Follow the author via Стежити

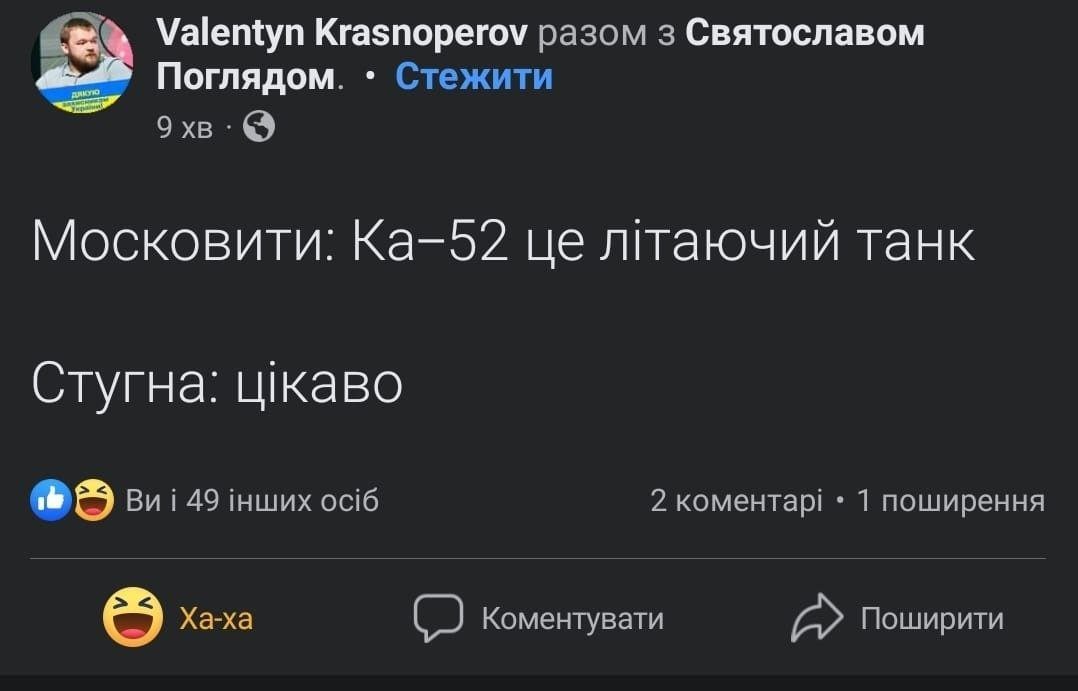pos(474,76)
